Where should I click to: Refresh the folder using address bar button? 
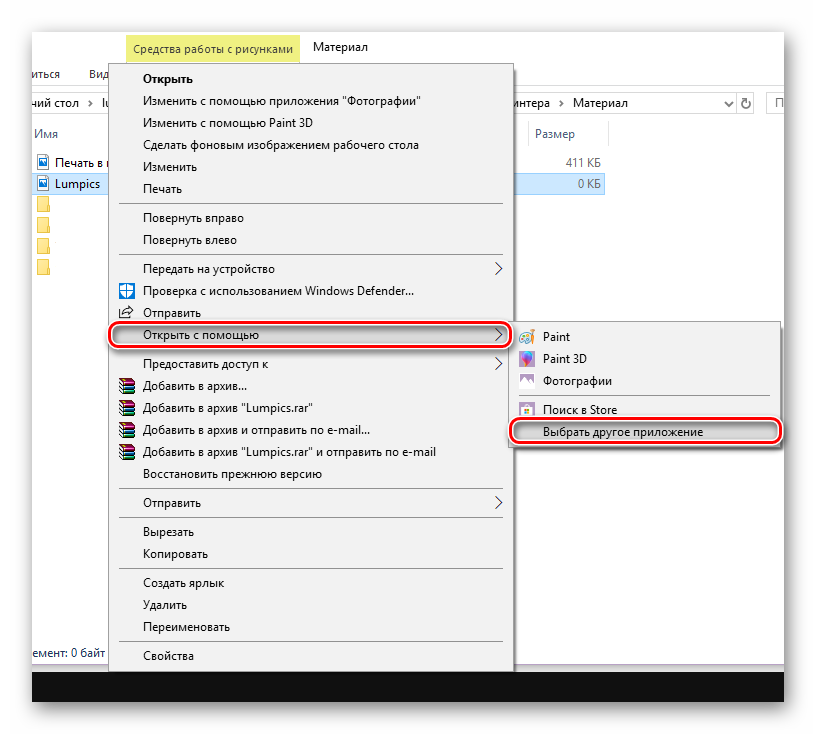click(x=745, y=103)
